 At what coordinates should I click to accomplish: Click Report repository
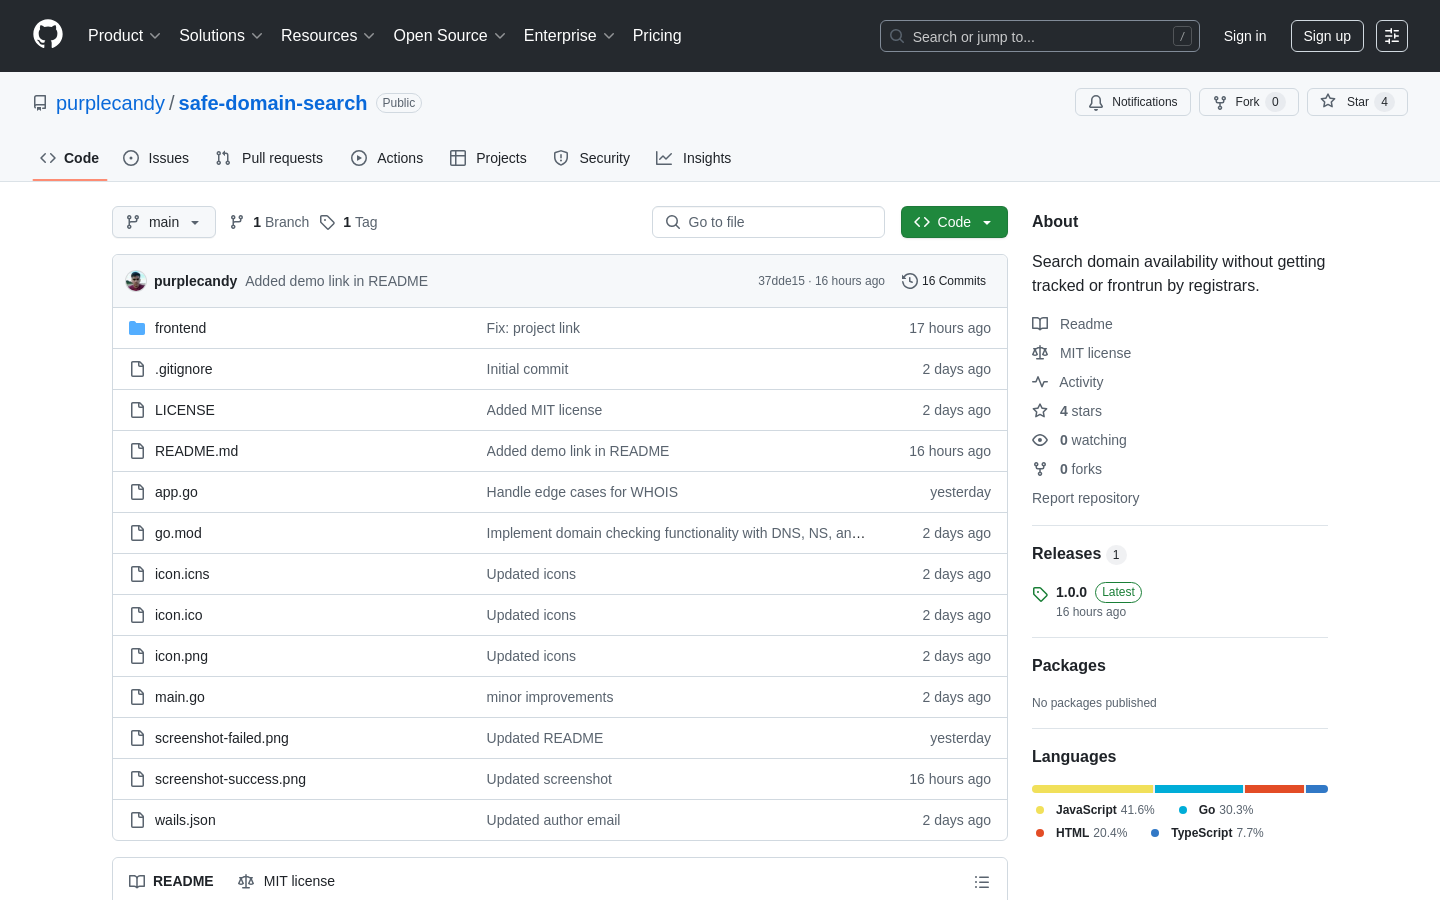(1085, 498)
